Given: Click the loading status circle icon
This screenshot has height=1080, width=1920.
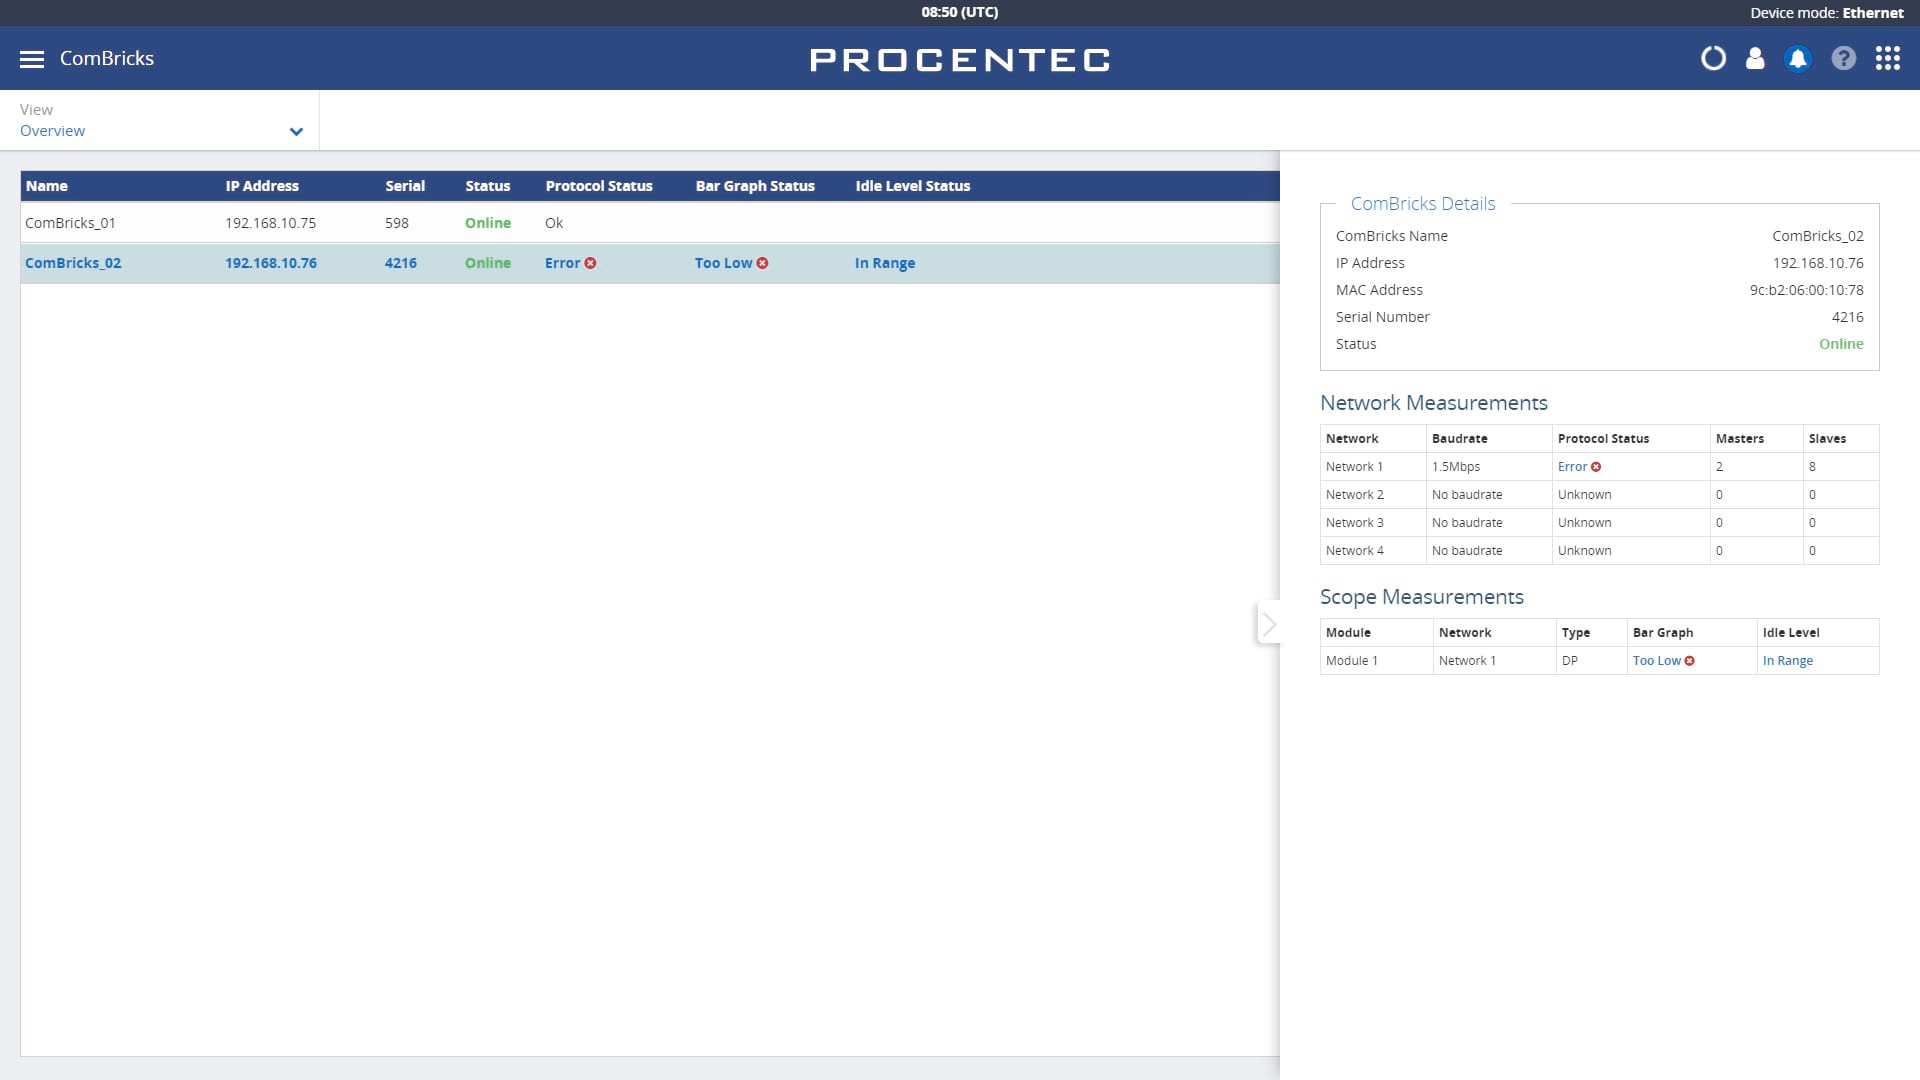Looking at the screenshot, I should click(1713, 58).
